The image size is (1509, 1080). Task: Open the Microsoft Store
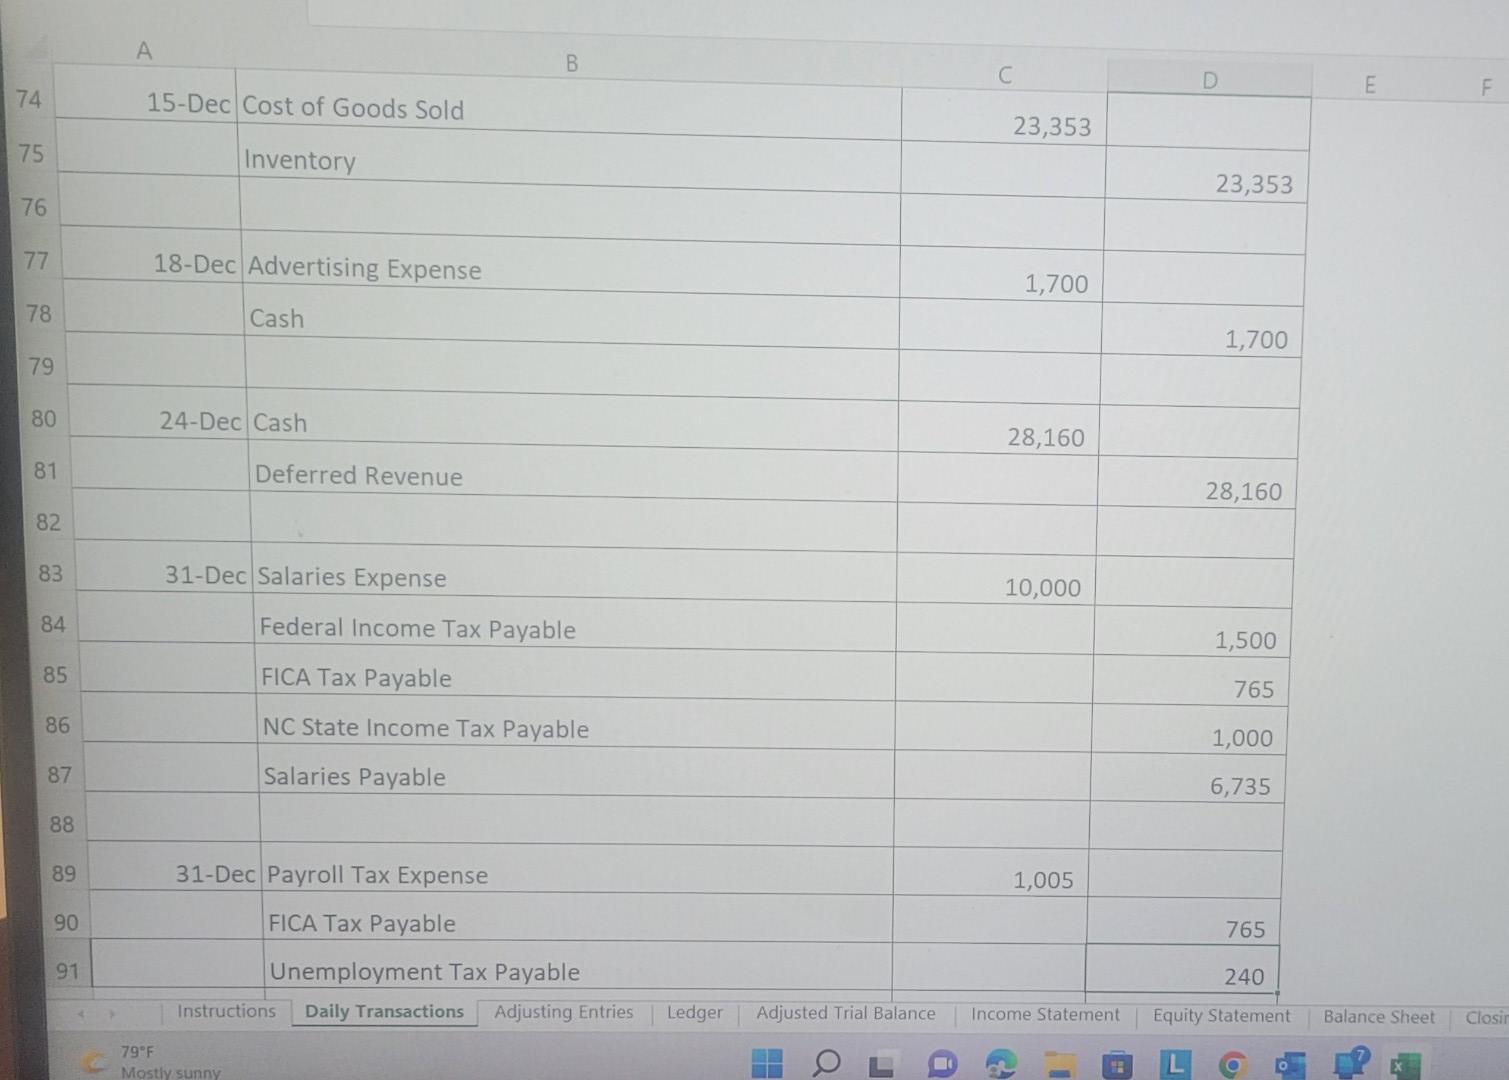click(x=1115, y=1064)
